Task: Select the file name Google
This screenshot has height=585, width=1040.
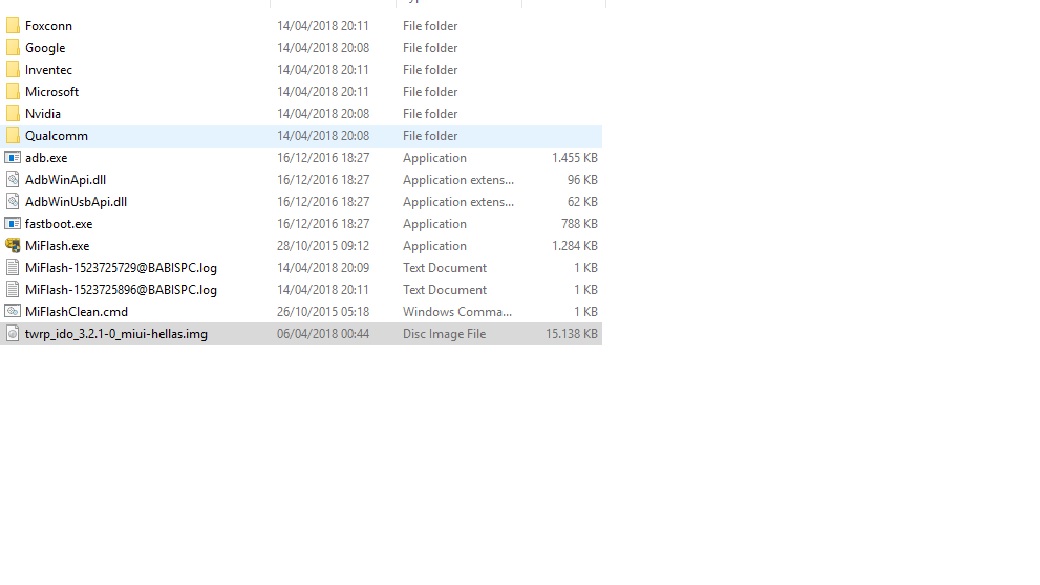Action: click(x=45, y=48)
